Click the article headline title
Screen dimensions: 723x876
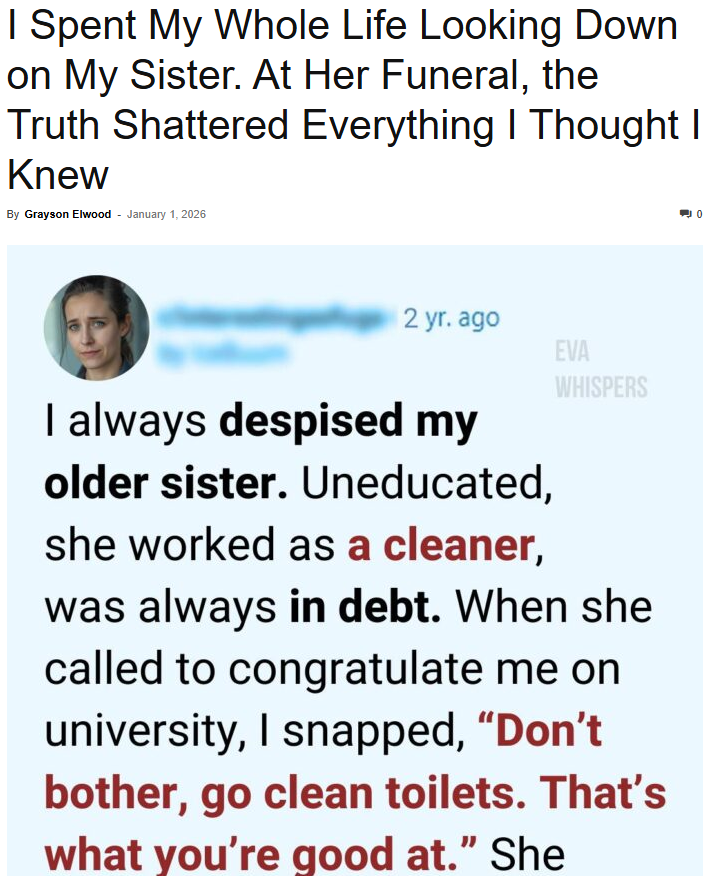coord(350,100)
